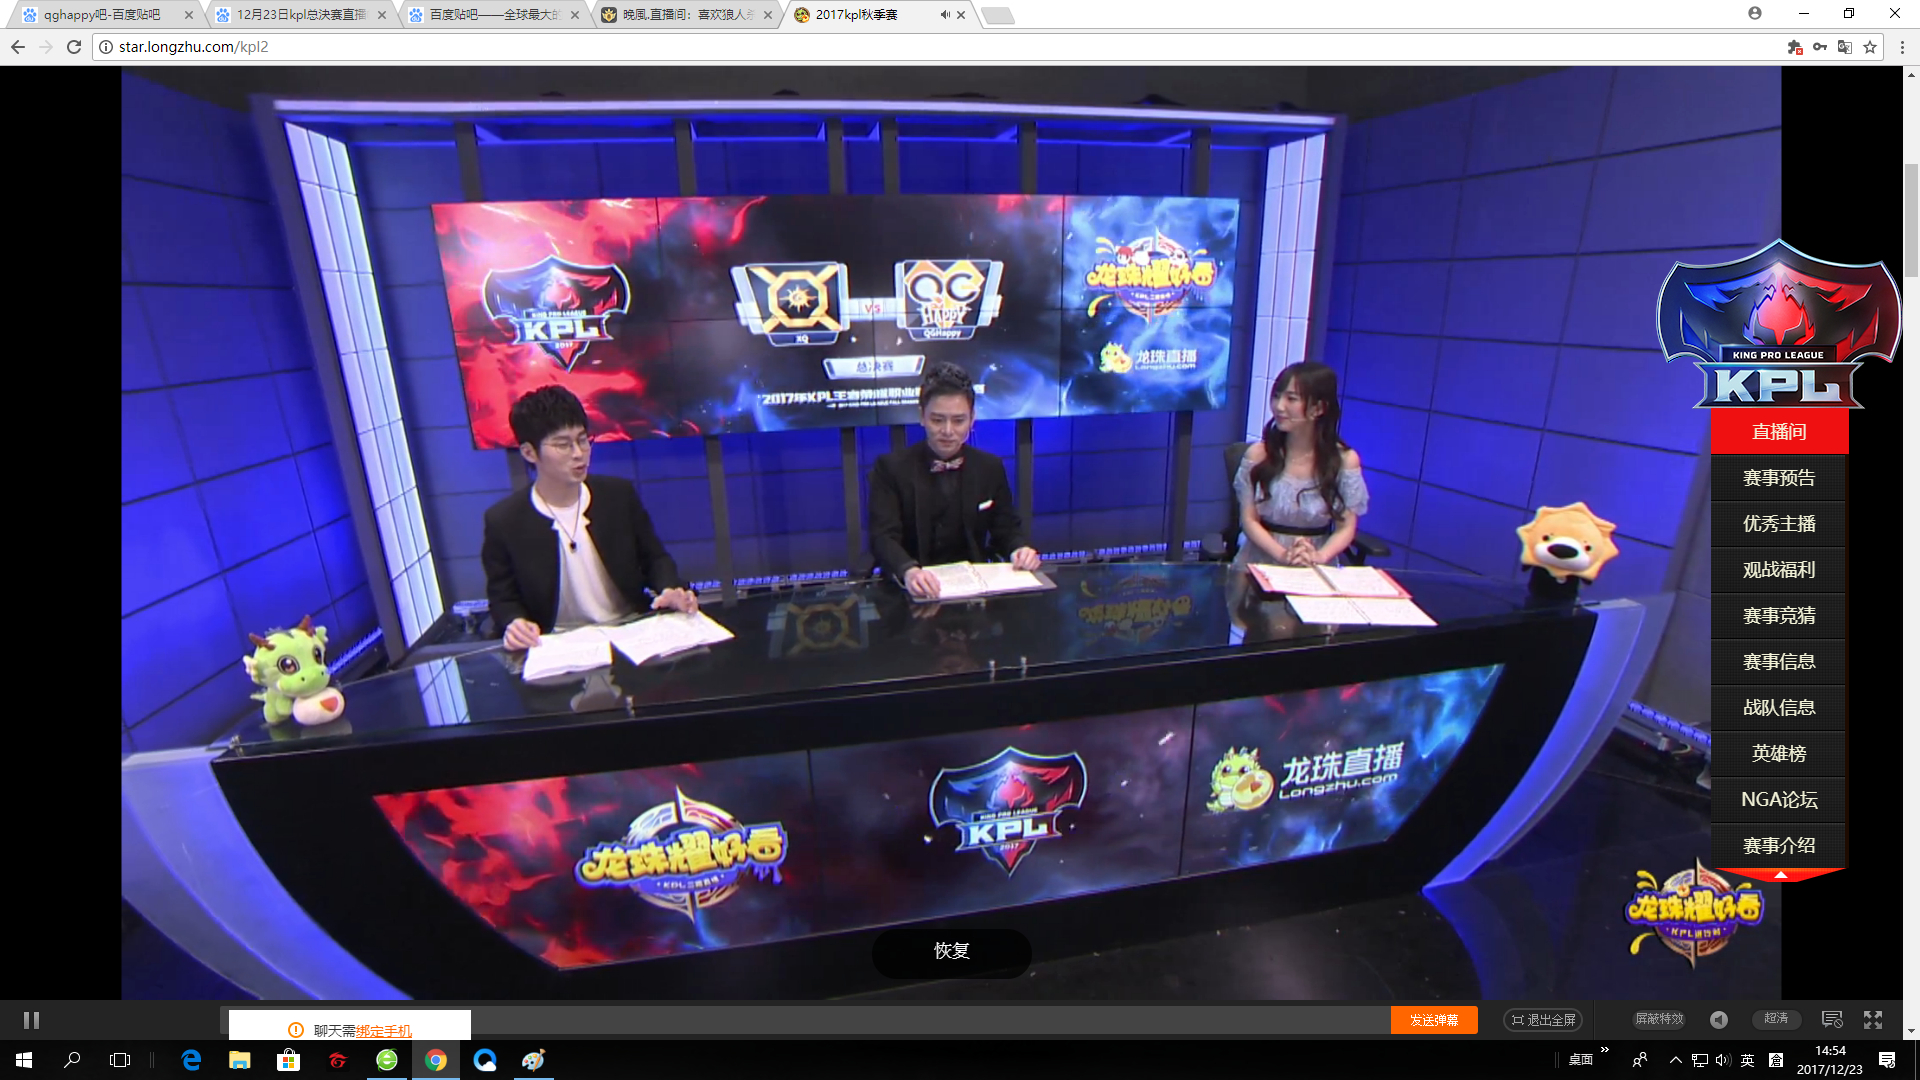Bookmark page with star icon
Viewport: 1920px width, 1080px height.
tap(1870, 47)
